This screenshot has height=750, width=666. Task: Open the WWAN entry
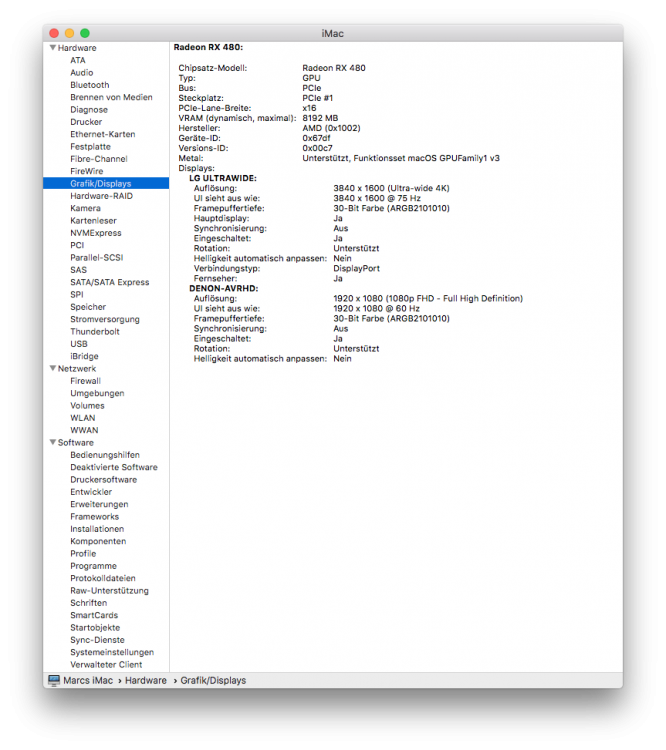pyautogui.click(x=84, y=430)
